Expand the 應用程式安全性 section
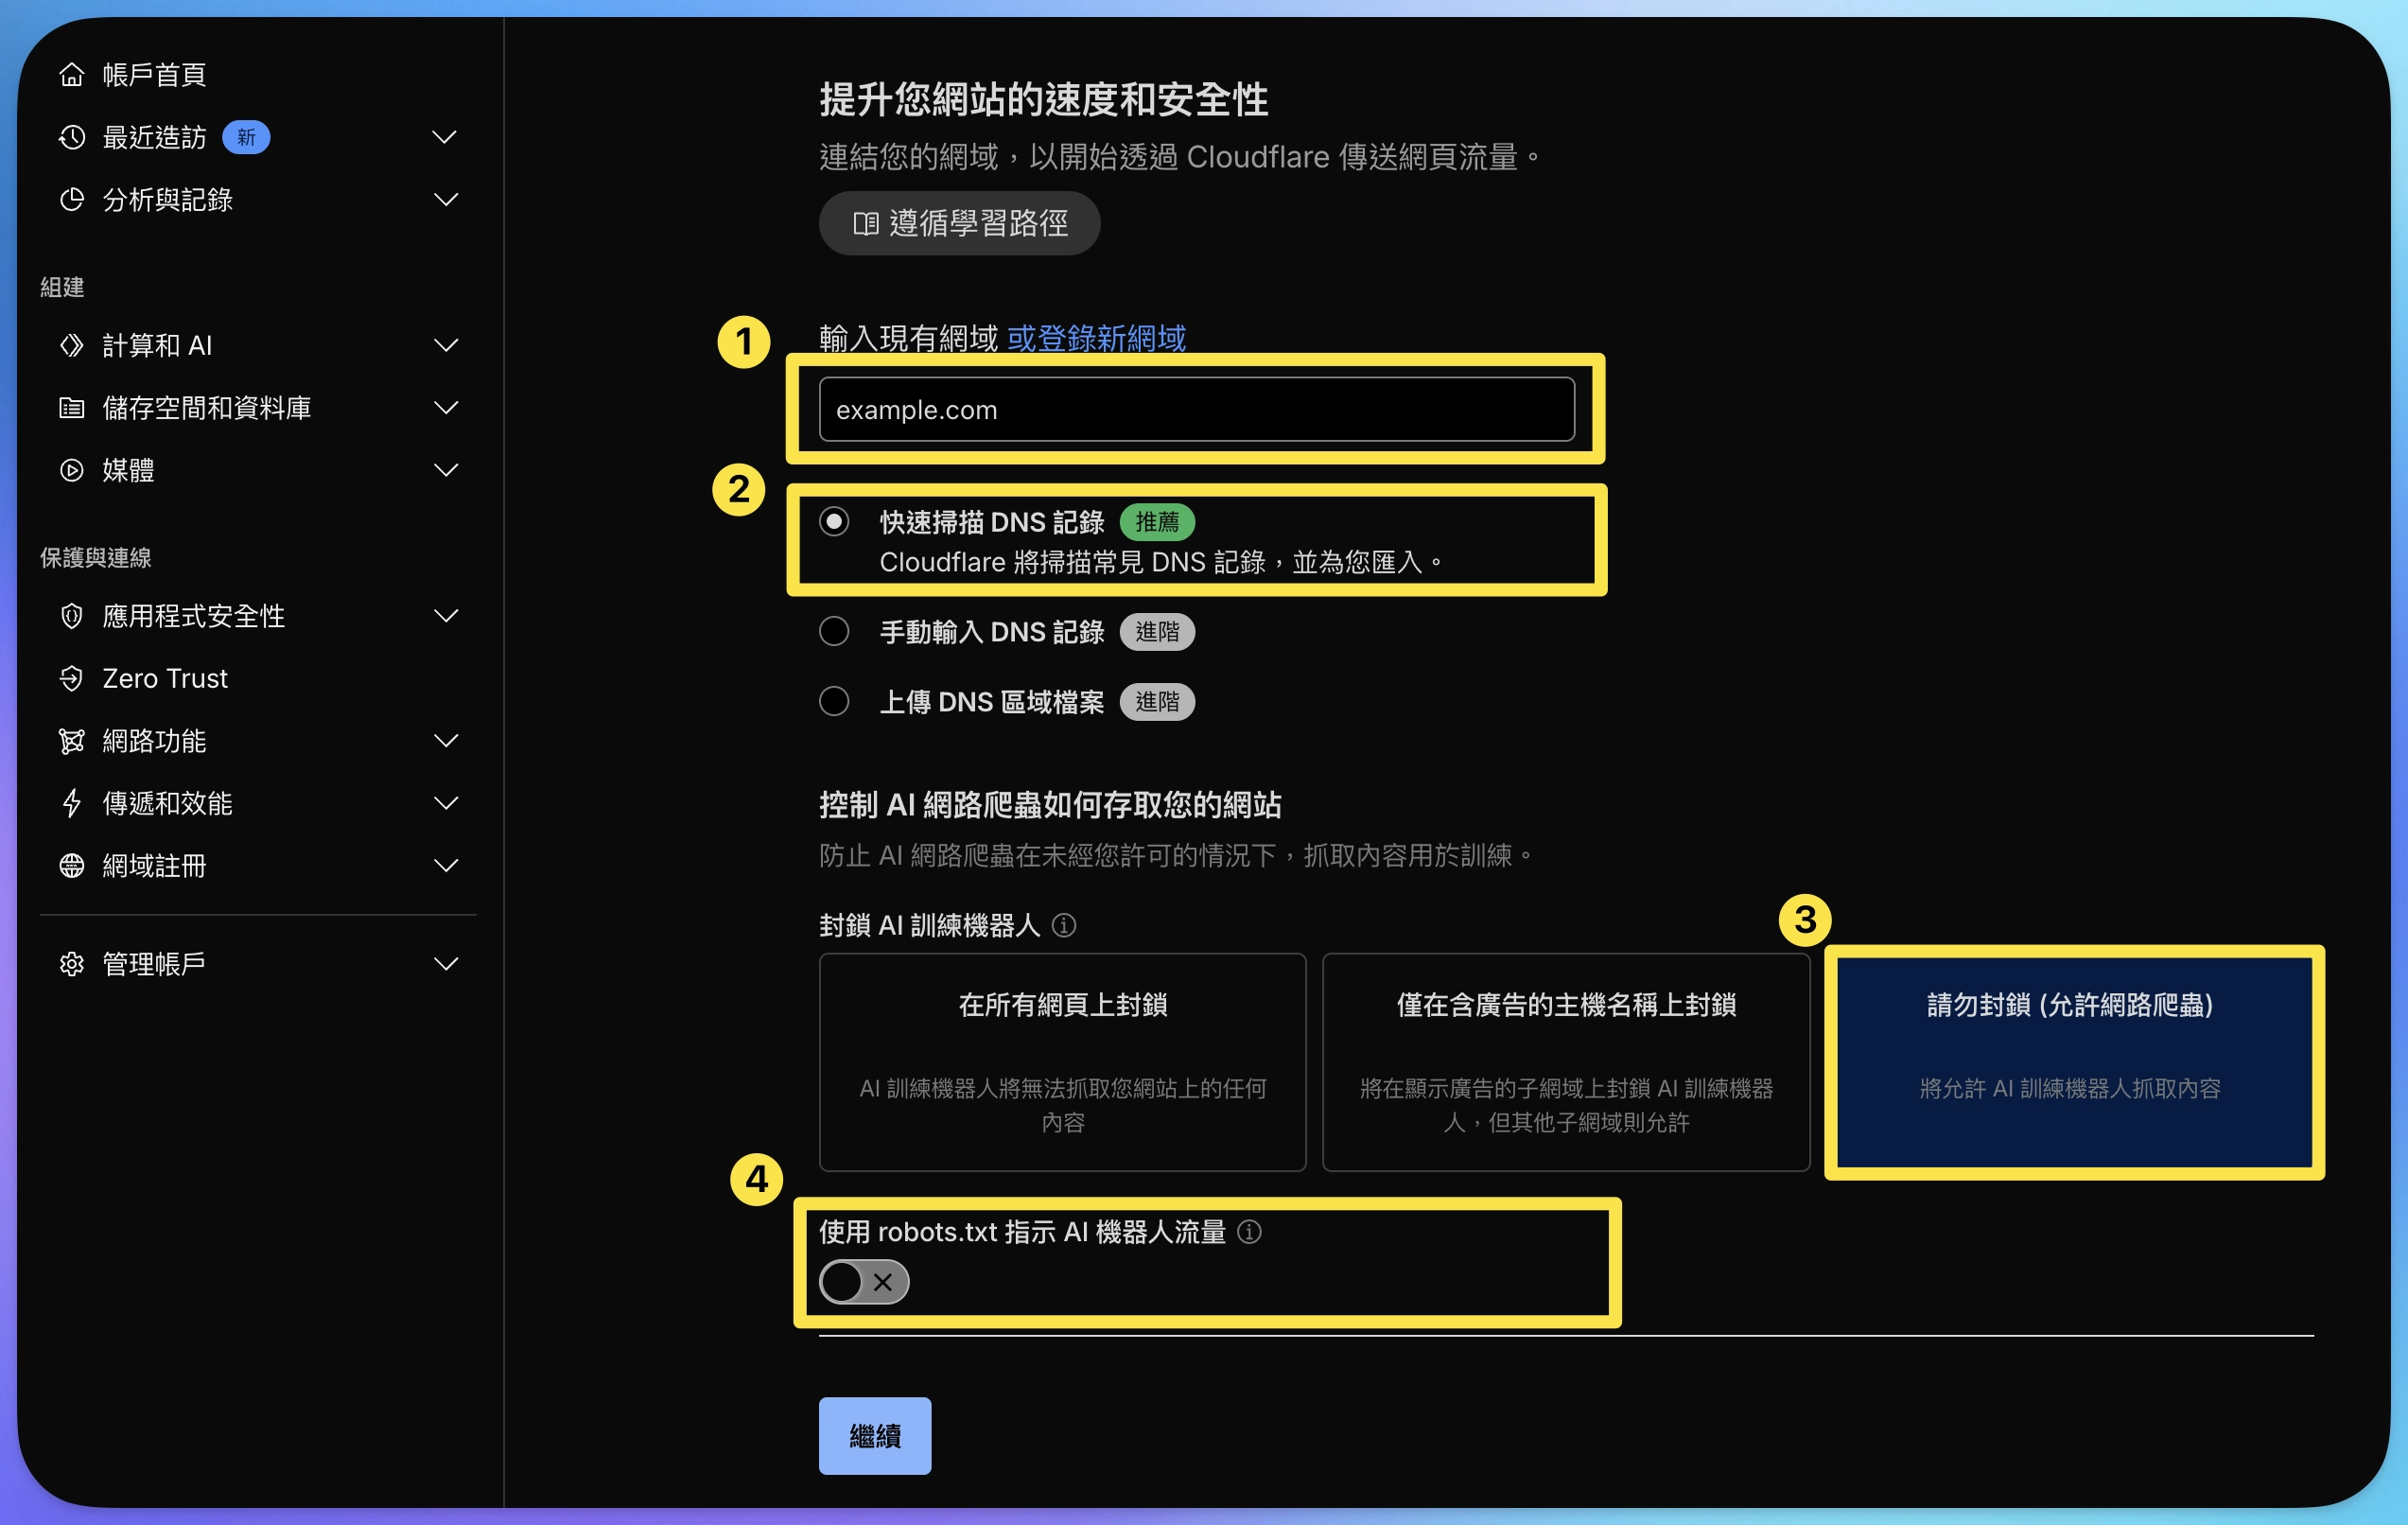 coord(447,616)
